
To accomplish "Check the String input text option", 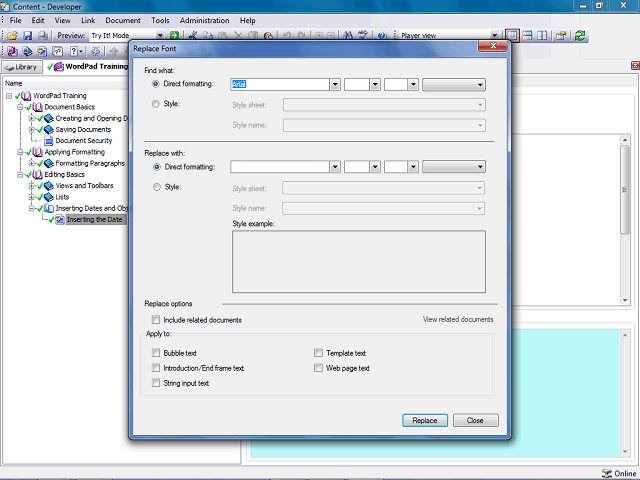I will click(156, 382).
